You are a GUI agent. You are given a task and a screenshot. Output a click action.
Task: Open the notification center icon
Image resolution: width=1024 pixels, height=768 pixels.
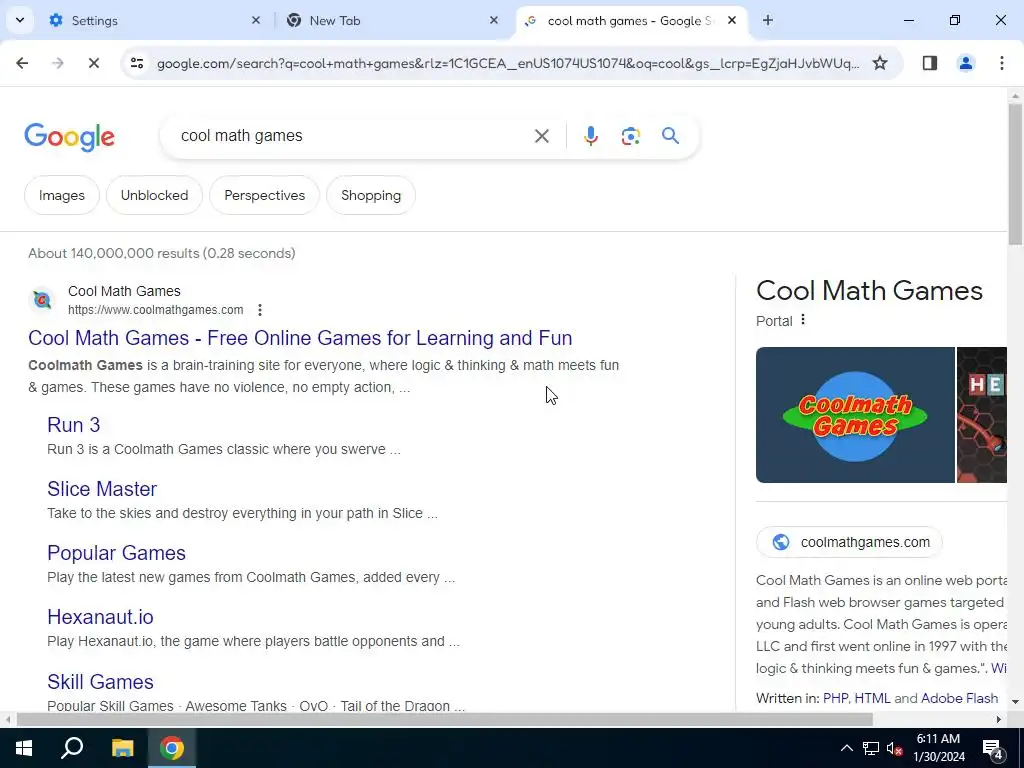click(x=993, y=749)
